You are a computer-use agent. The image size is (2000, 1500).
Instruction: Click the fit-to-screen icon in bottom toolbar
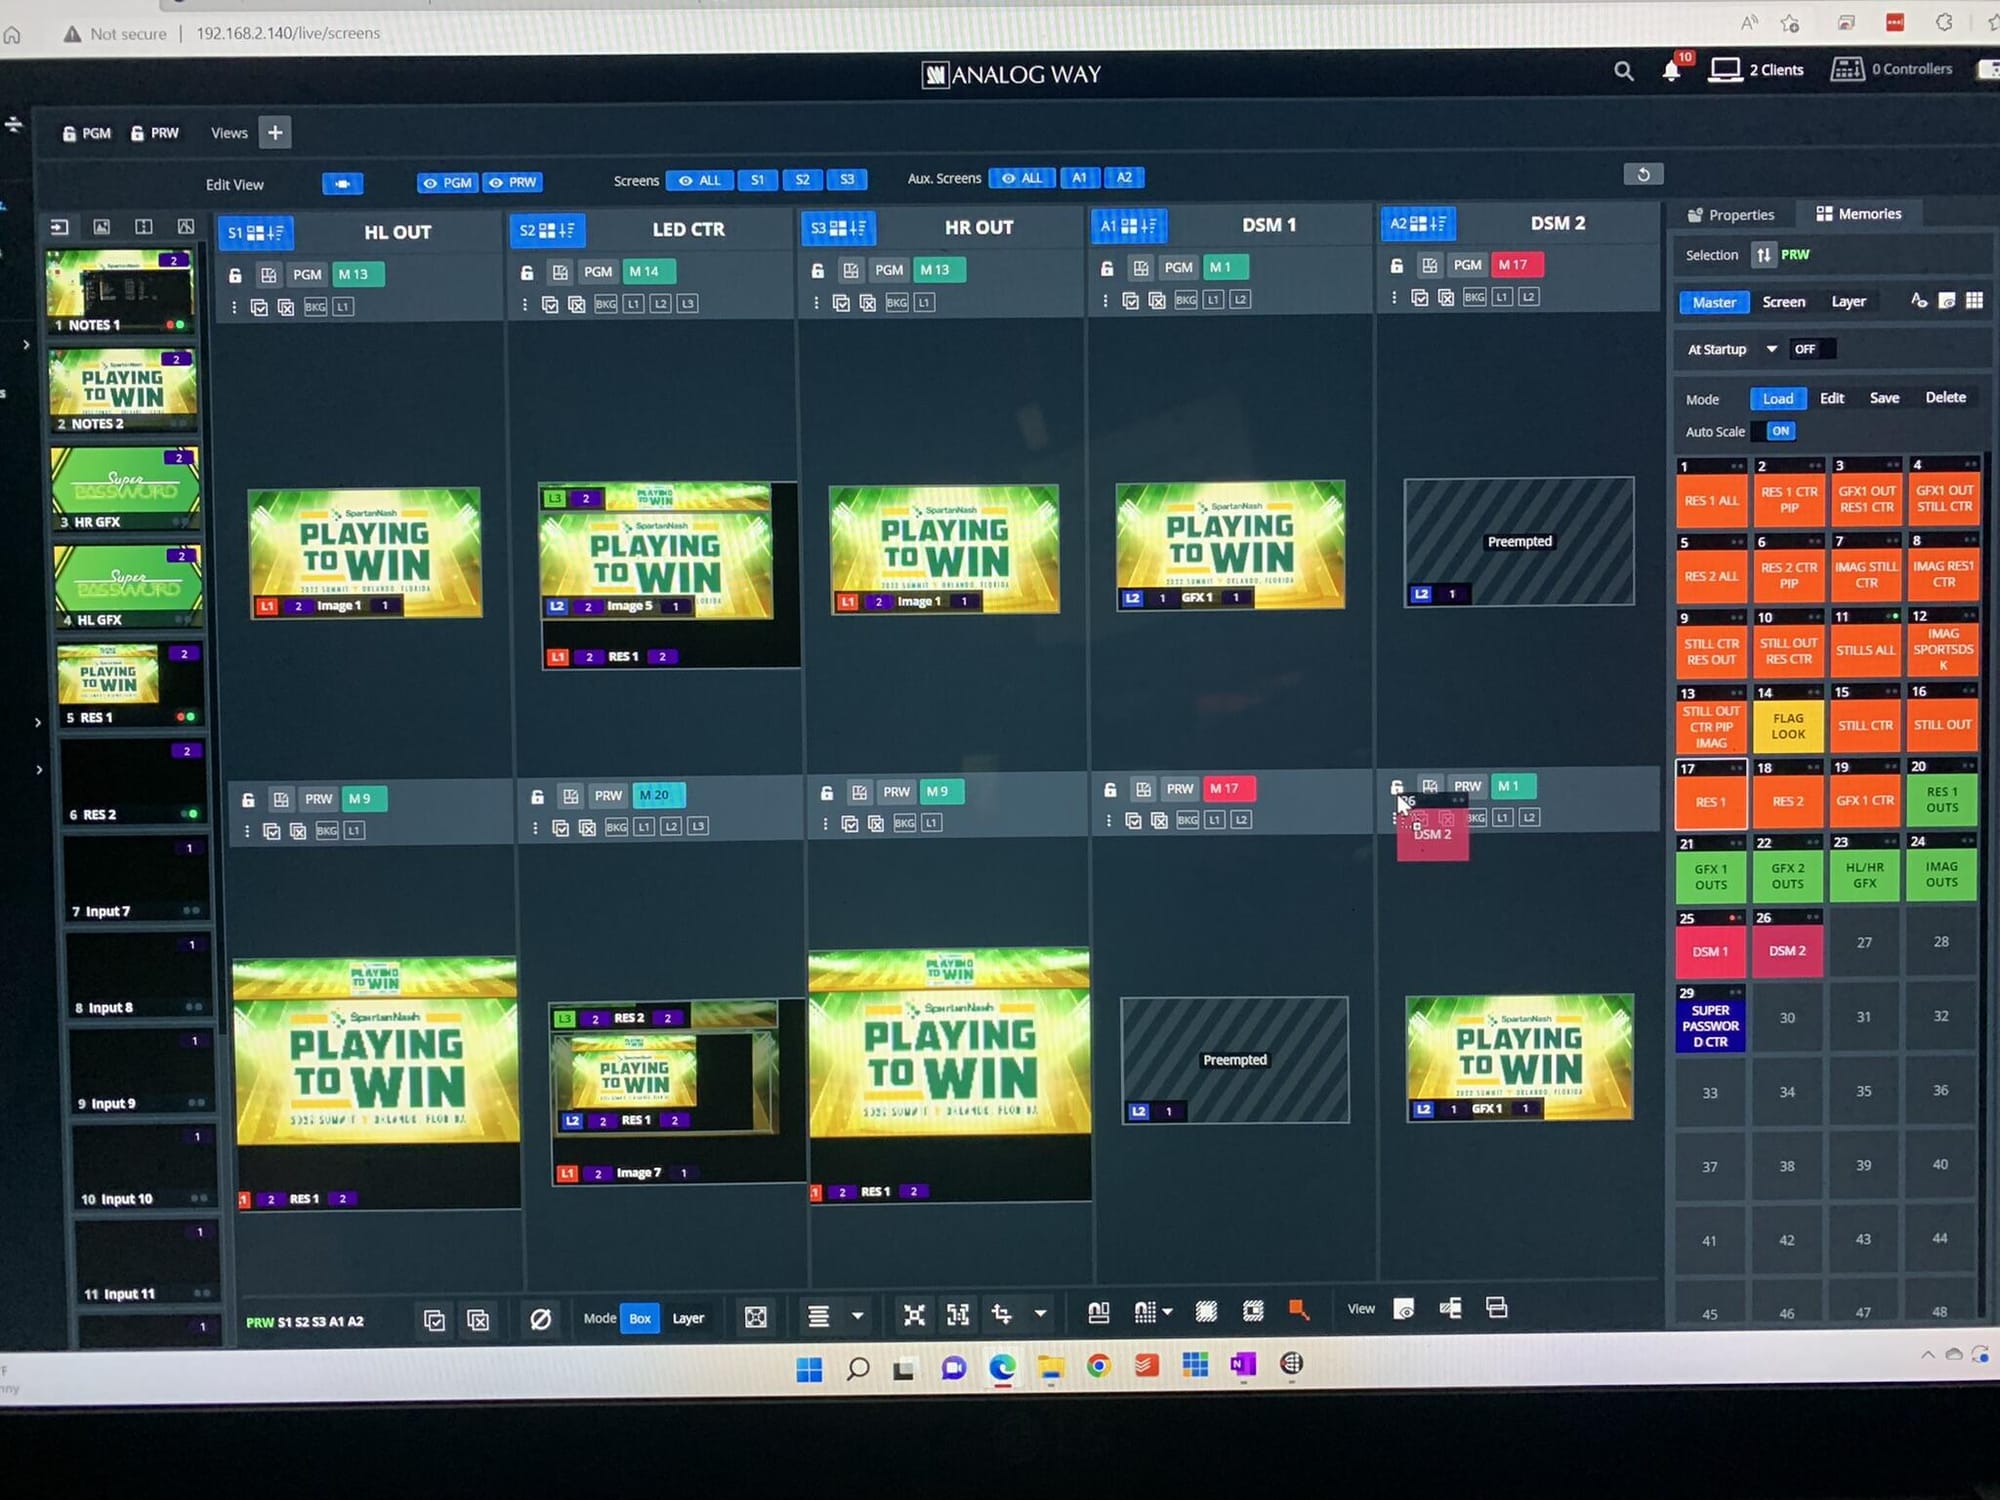756,1317
